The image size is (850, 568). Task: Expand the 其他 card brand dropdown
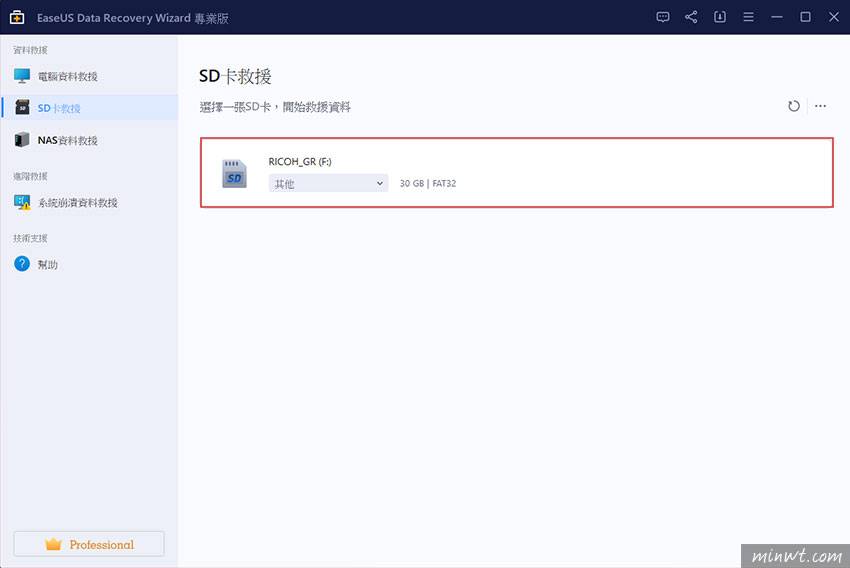(329, 184)
